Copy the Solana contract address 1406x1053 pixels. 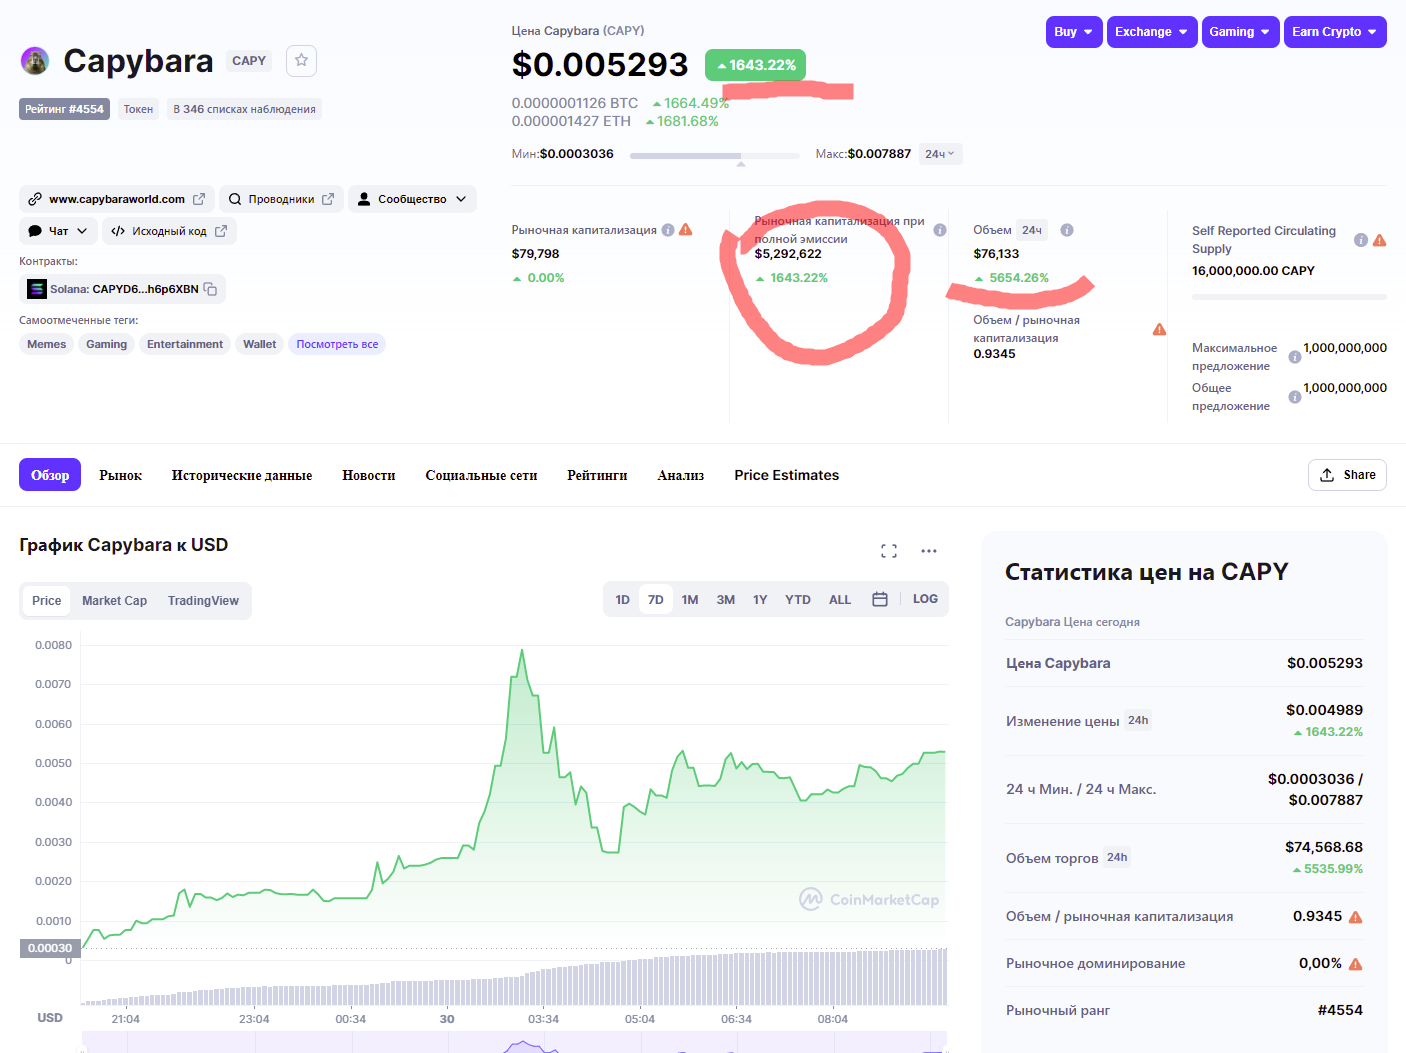pos(211,289)
